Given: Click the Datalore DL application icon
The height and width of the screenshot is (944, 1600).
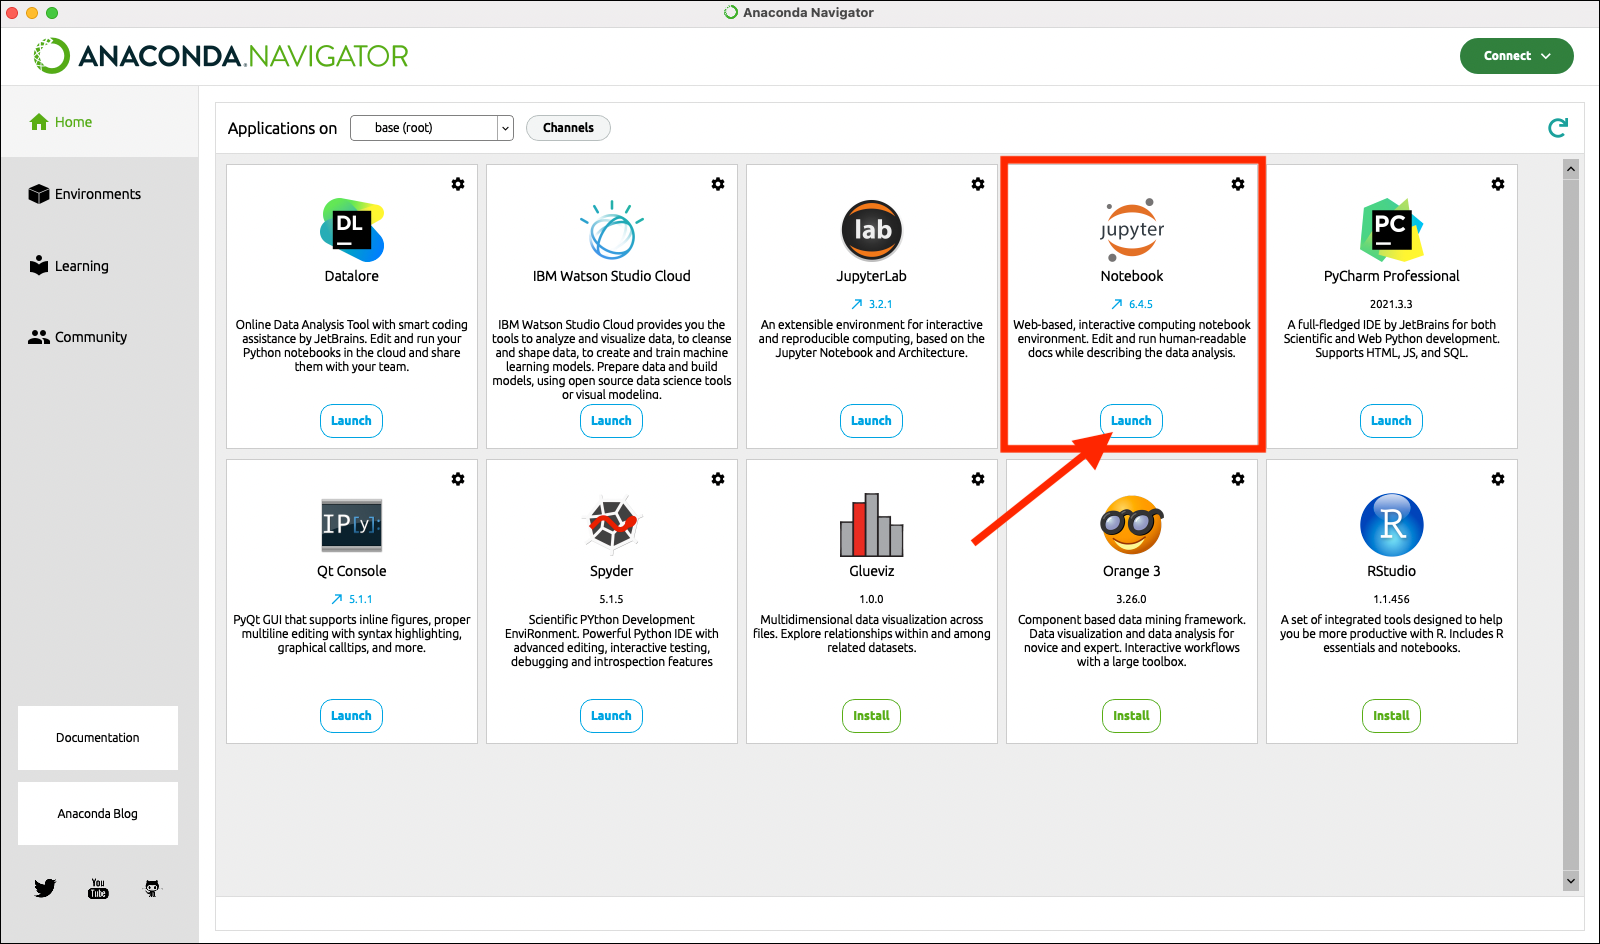Looking at the screenshot, I should pyautogui.click(x=352, y=230).
